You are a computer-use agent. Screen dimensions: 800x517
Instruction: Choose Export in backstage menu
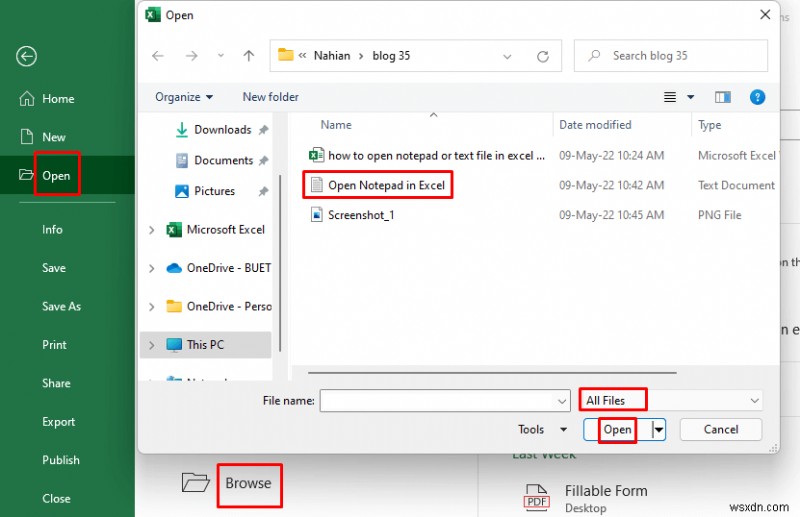point(58,422)
